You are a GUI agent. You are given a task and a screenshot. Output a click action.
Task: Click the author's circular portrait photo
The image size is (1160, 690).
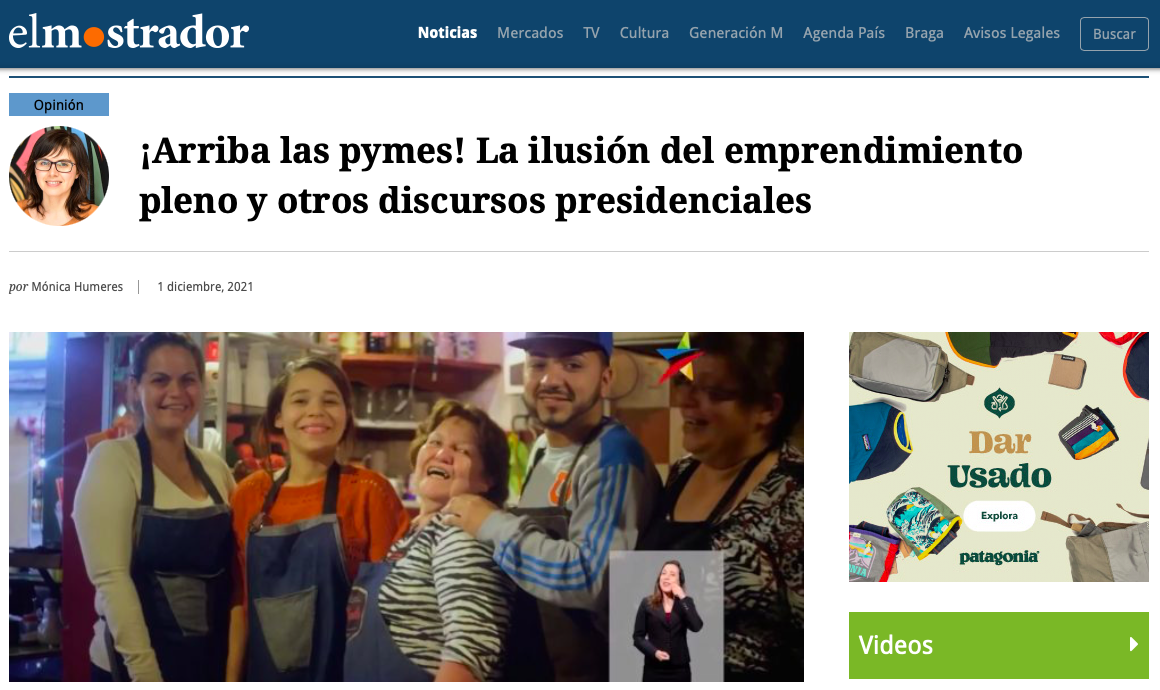coord(59,176)
